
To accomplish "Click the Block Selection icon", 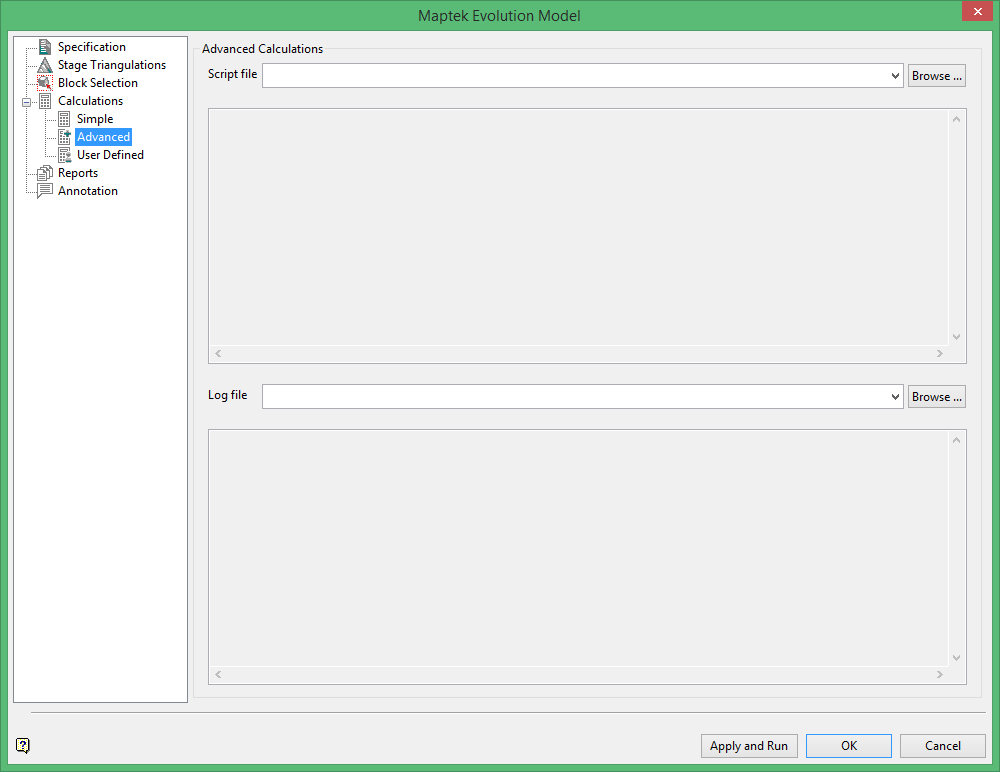I will [43, 82].
